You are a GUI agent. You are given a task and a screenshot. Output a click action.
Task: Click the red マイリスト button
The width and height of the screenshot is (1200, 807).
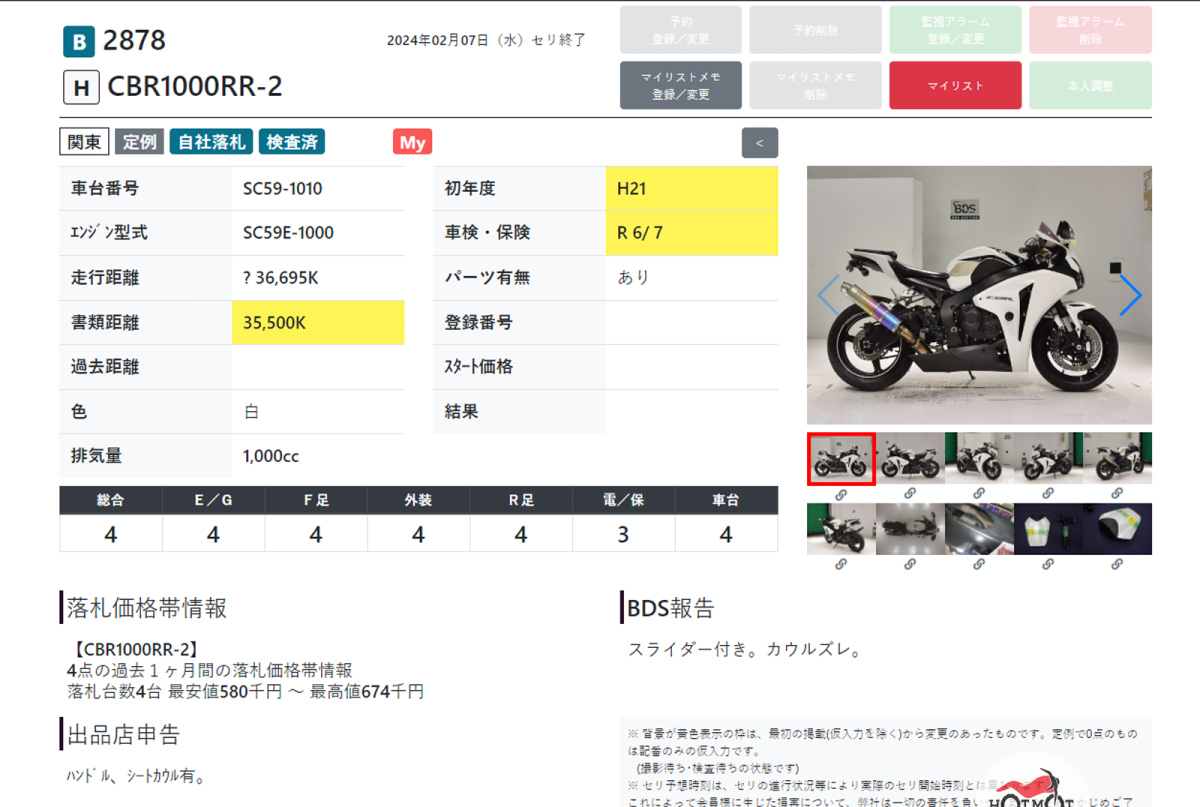[955, 85]
